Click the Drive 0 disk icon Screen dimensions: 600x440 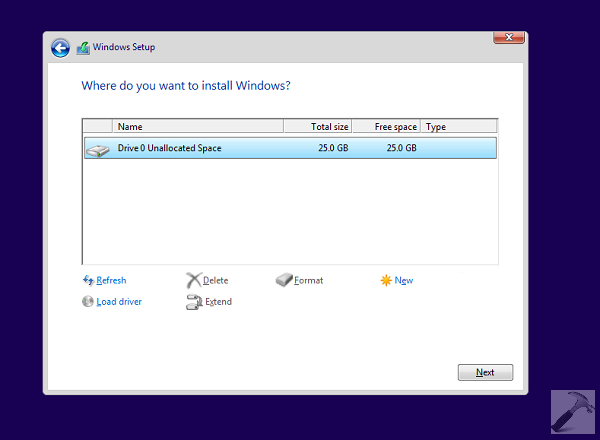tap(98, 150)
